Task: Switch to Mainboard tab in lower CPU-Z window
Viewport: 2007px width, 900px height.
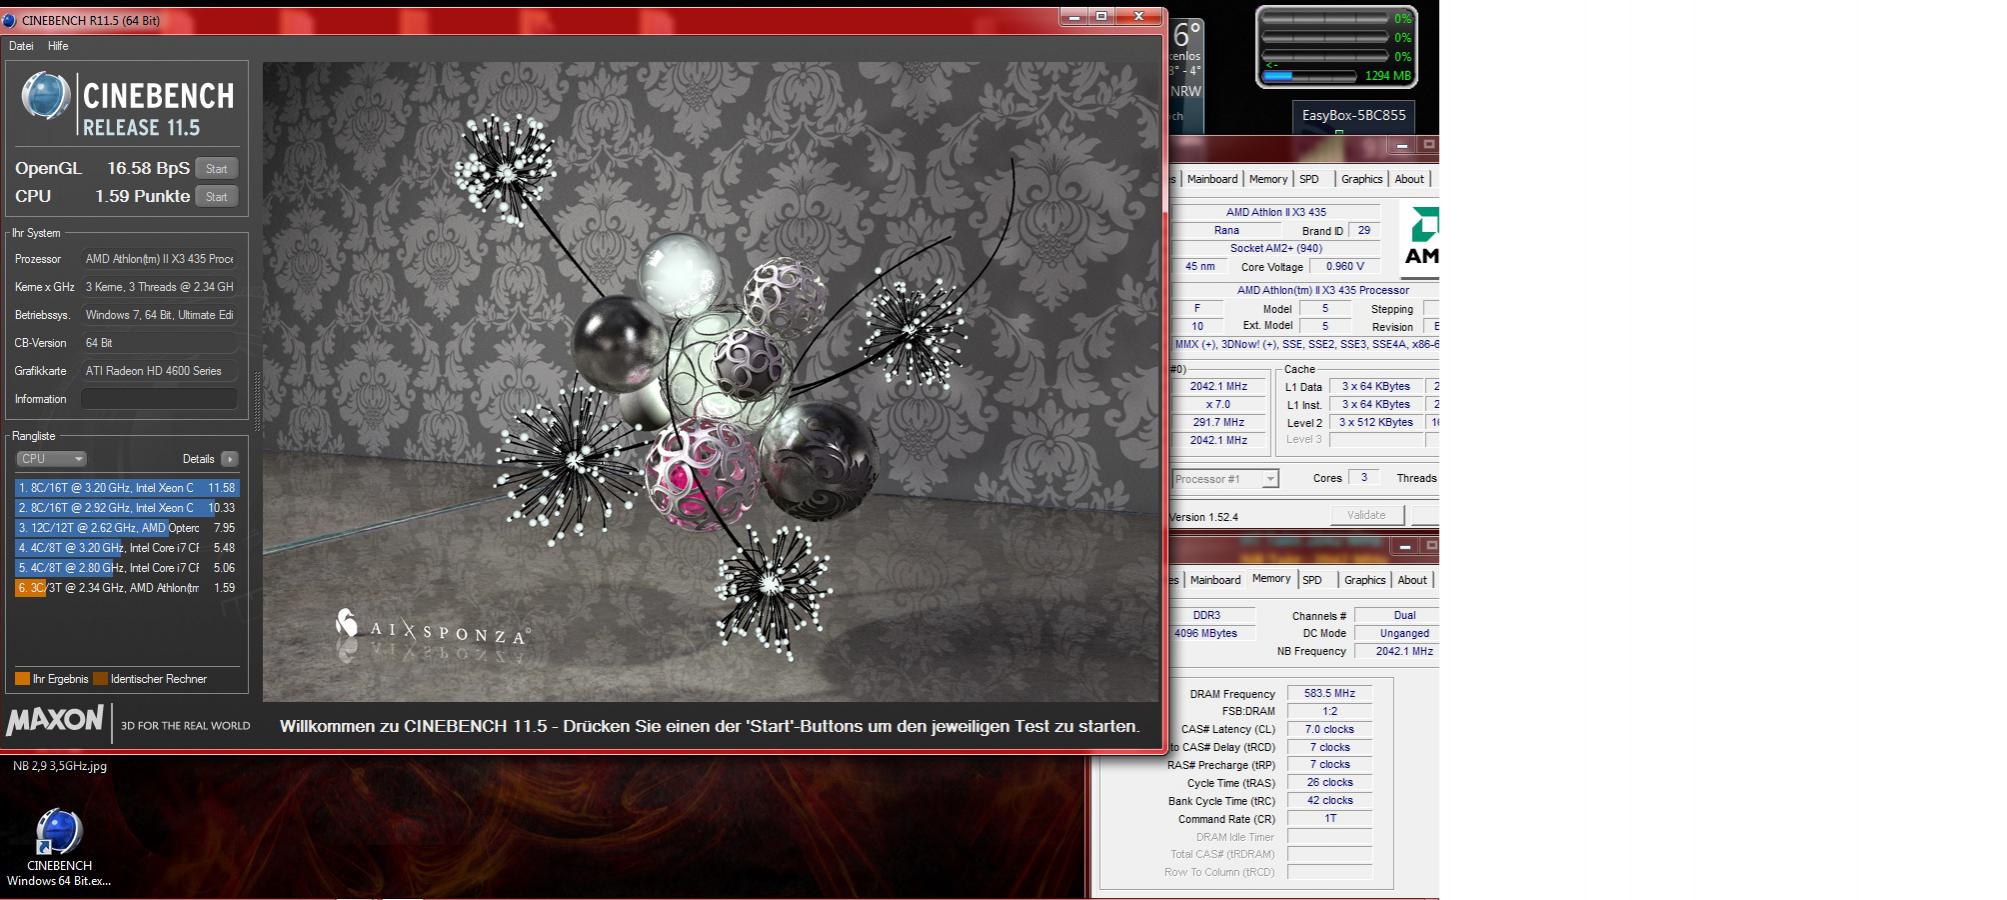Action: tap(1215, 580)
